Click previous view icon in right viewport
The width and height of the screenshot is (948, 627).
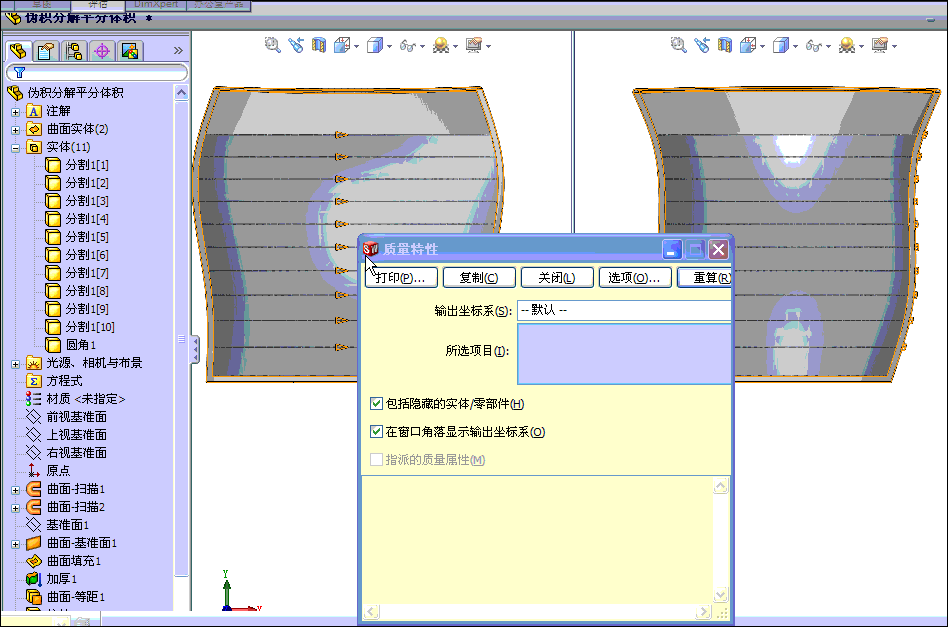coord(702,45)
